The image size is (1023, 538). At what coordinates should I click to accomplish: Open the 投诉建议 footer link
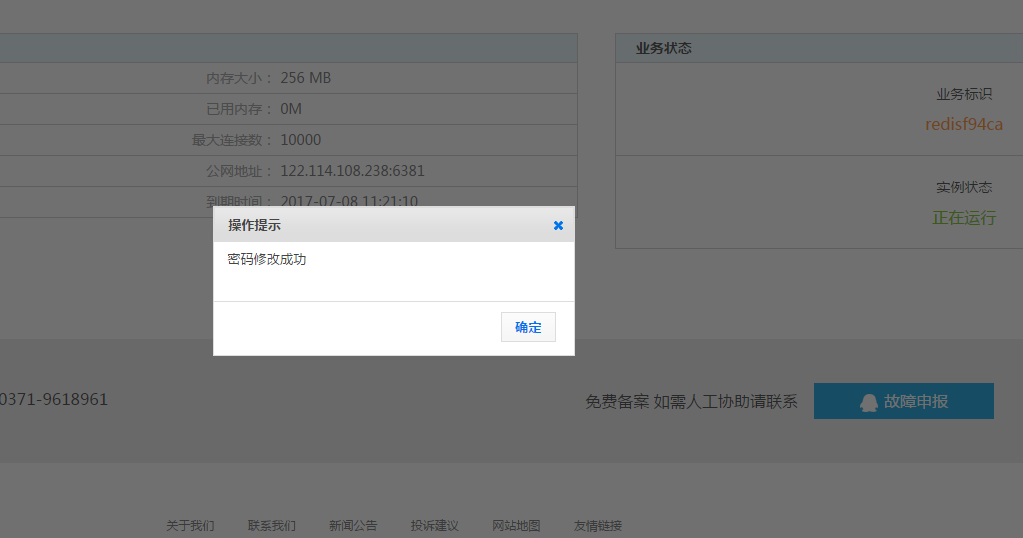(x=434, y=526)
